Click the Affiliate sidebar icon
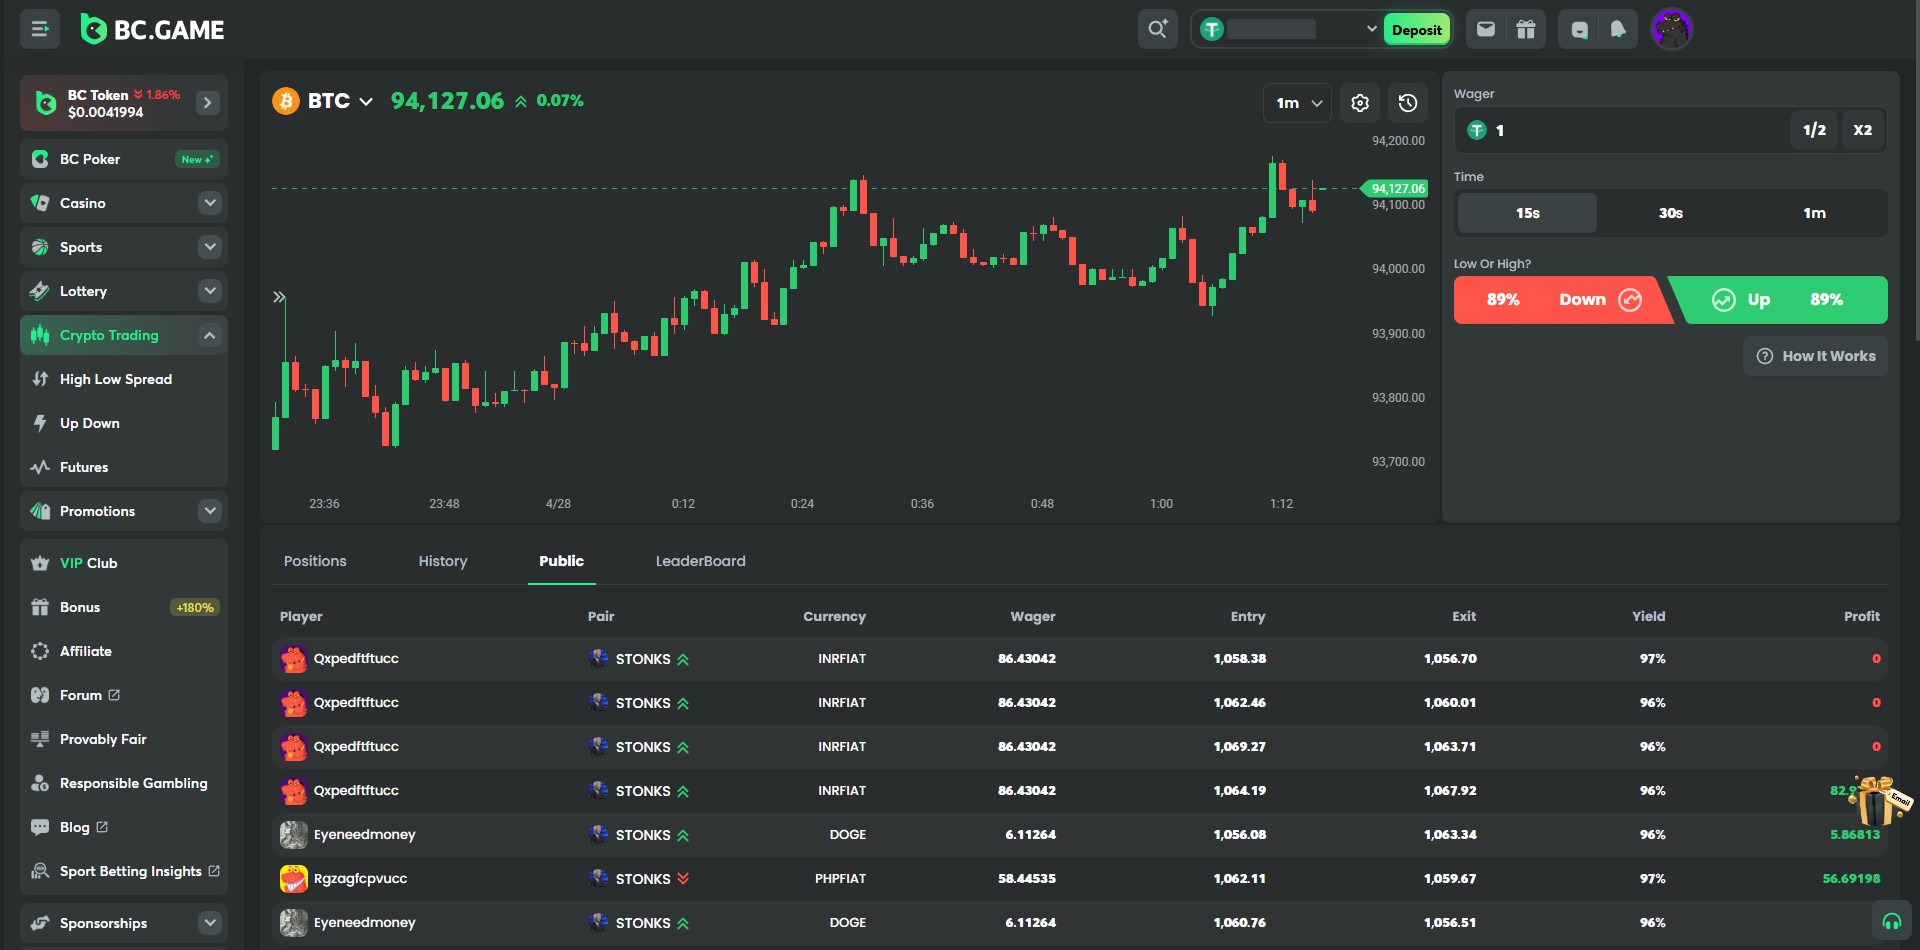This screenshot has width=1920, height=950. pos(40,651)
